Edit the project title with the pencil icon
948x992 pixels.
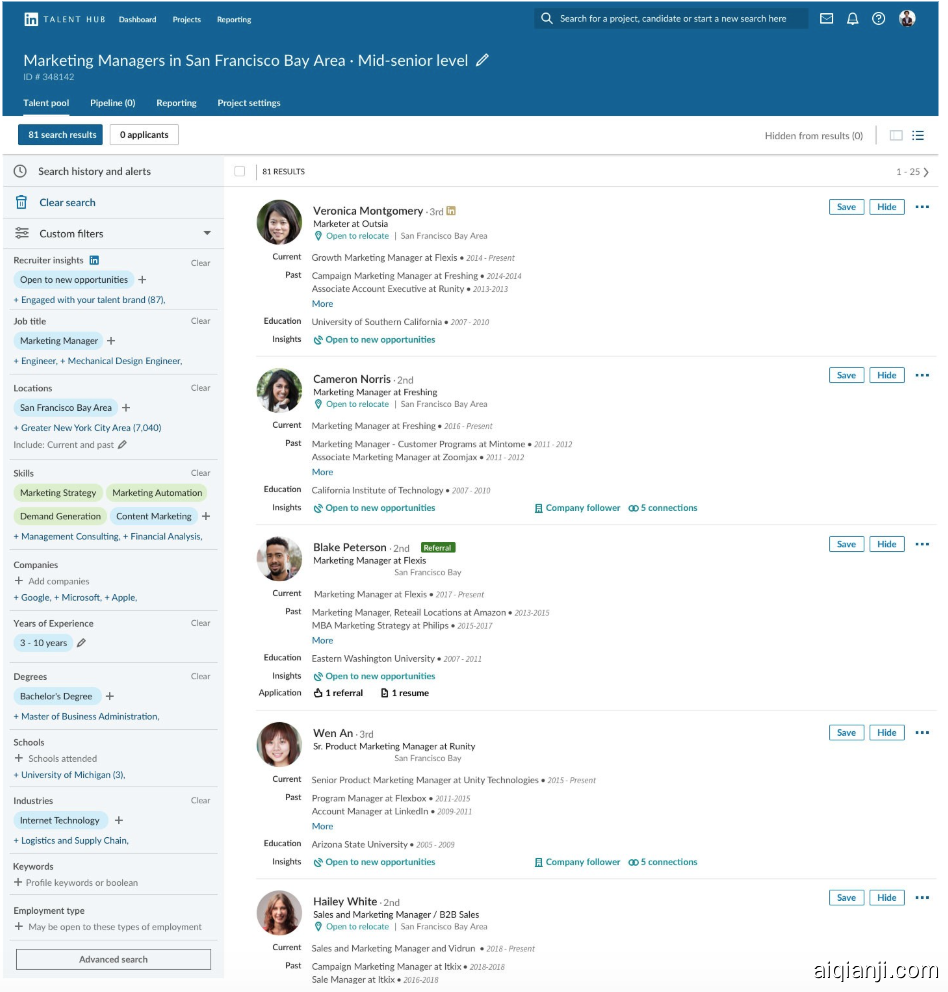pyautogui.click(x=483, y=60)
